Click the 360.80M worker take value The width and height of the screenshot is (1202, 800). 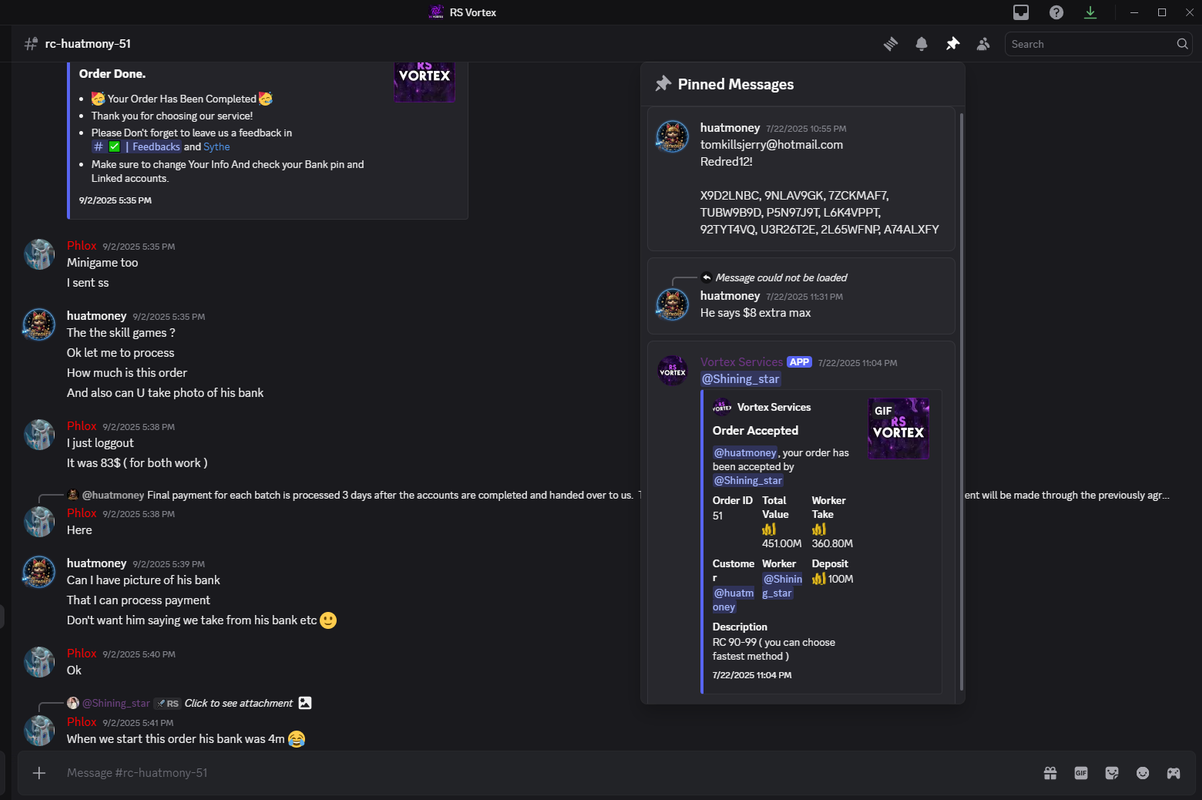(x=832, y=543)
